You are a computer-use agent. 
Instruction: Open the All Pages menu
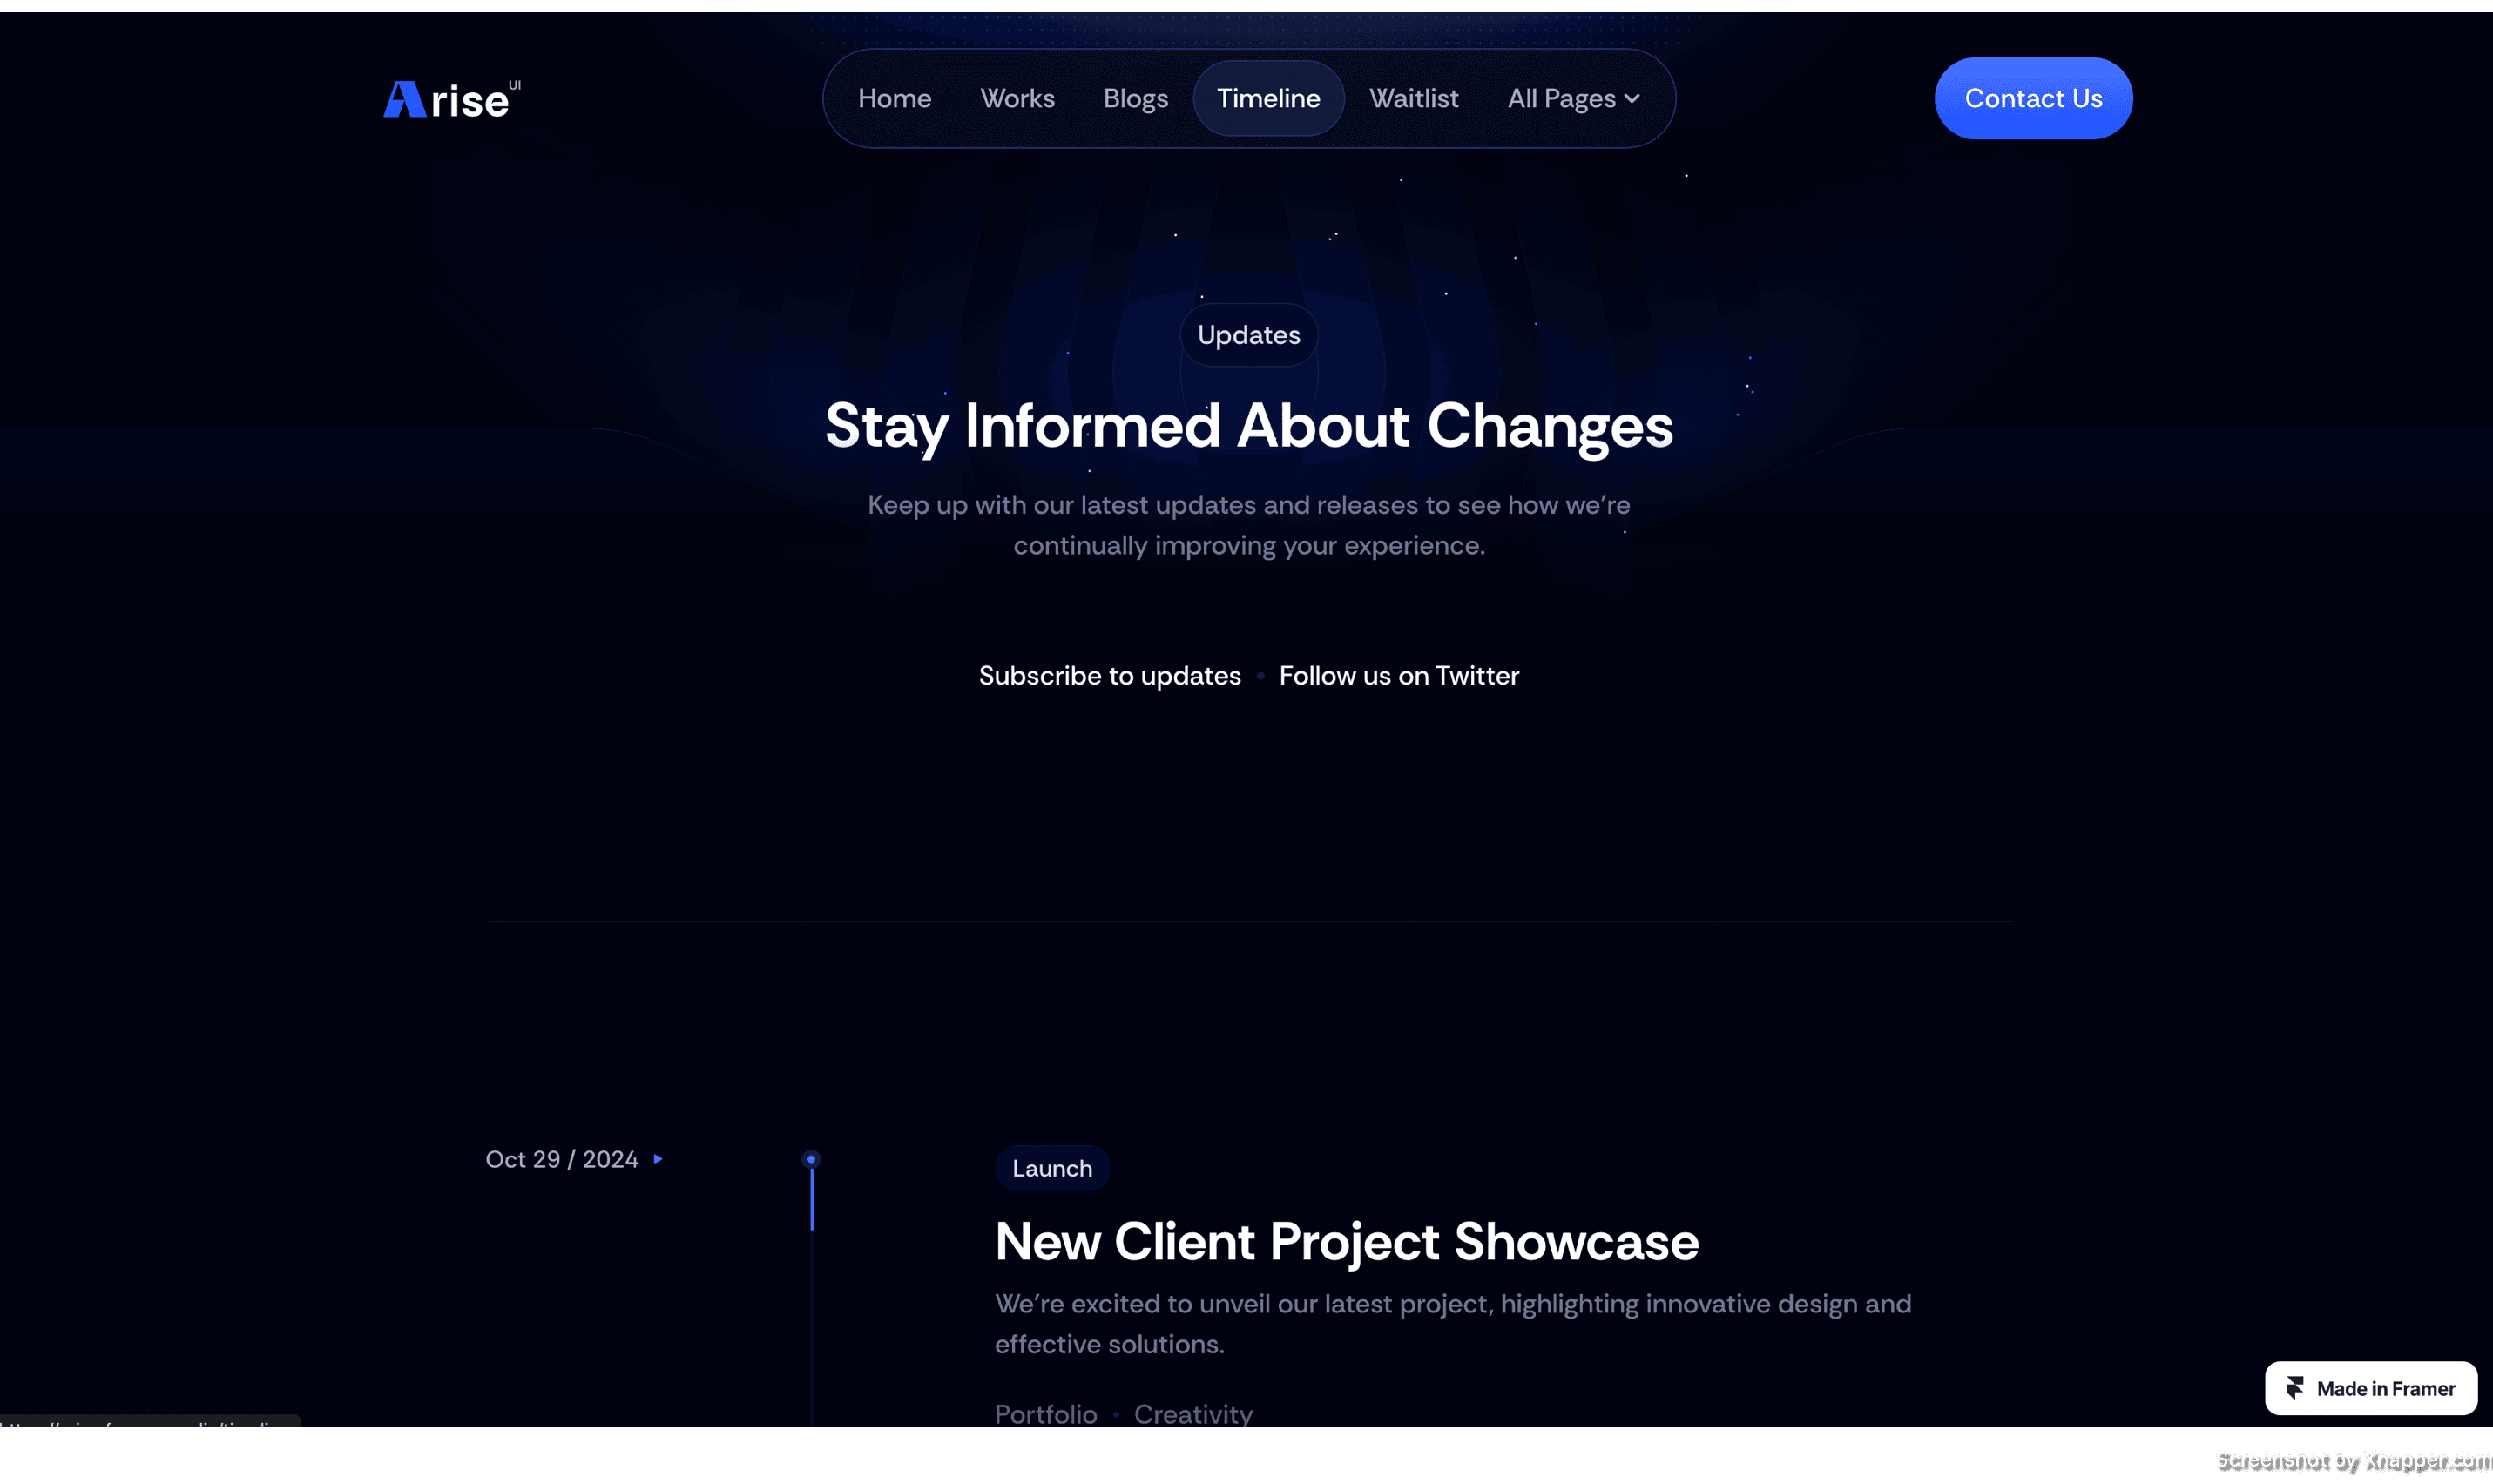click(x=1562, y=99)
